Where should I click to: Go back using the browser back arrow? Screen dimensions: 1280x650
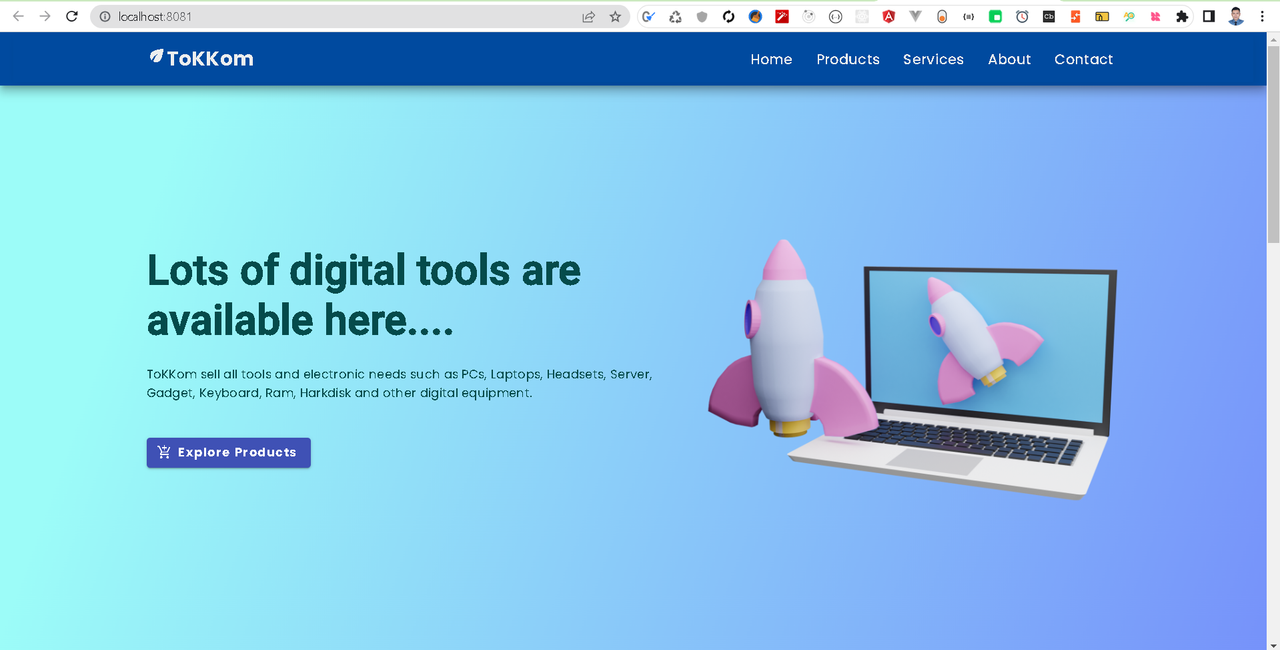[x=18, y=16]
